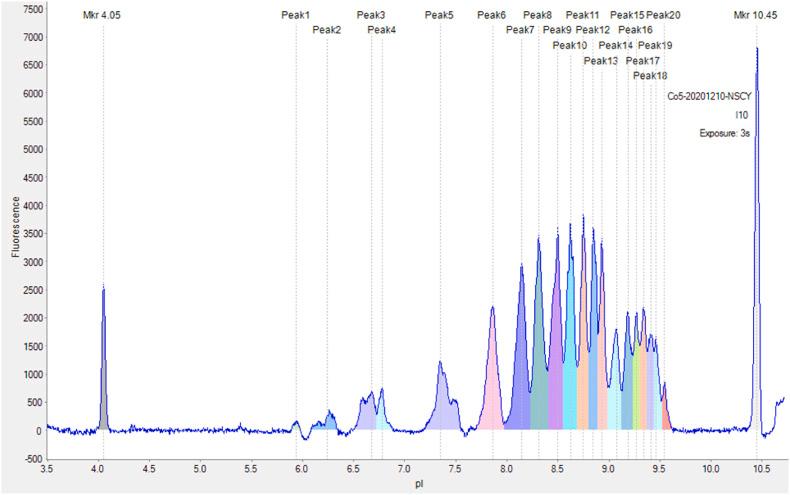Click the Mkr 4.05 marker label

(x=103, y=16)
